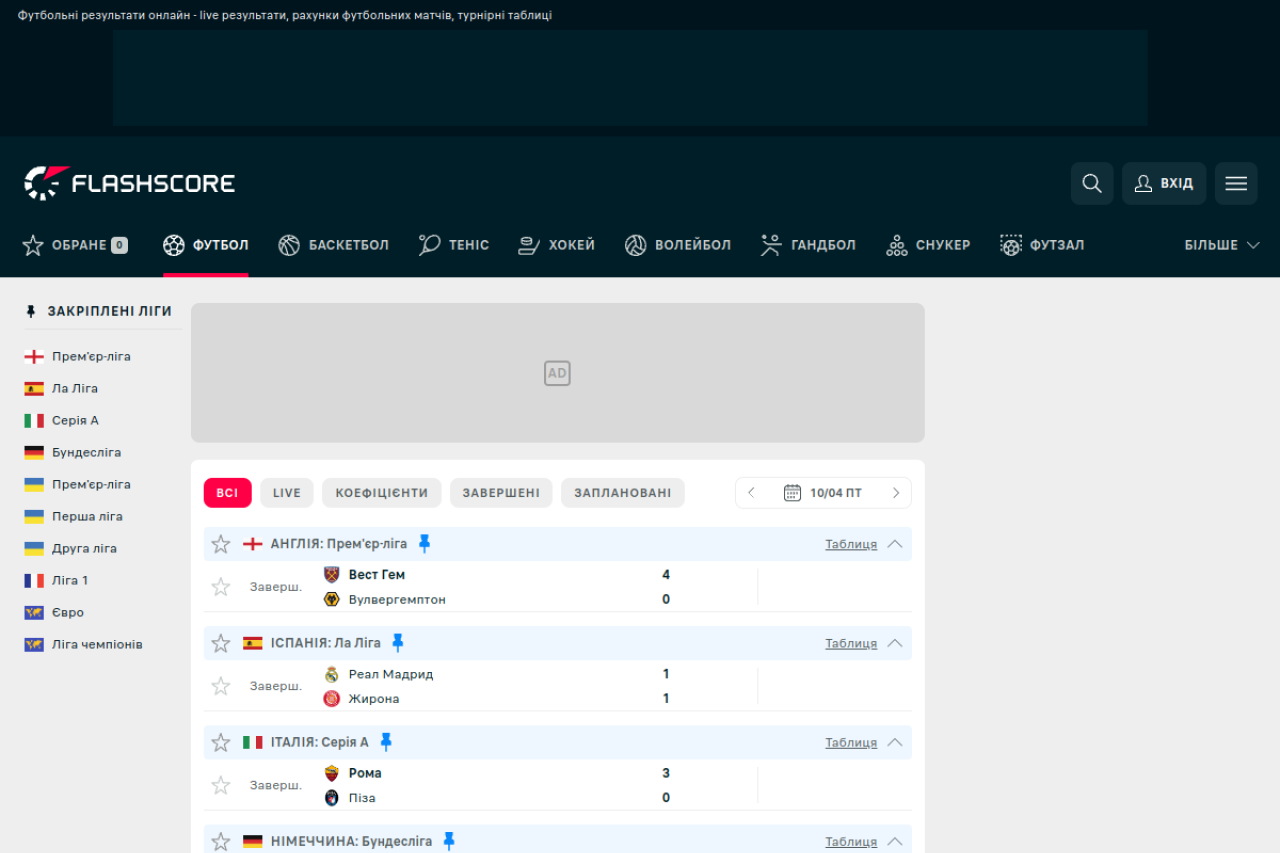1280x853 pixels.
Task: Favorite the Вест Гем vs Вулвергемптон match star
Action: click(220, 587)
